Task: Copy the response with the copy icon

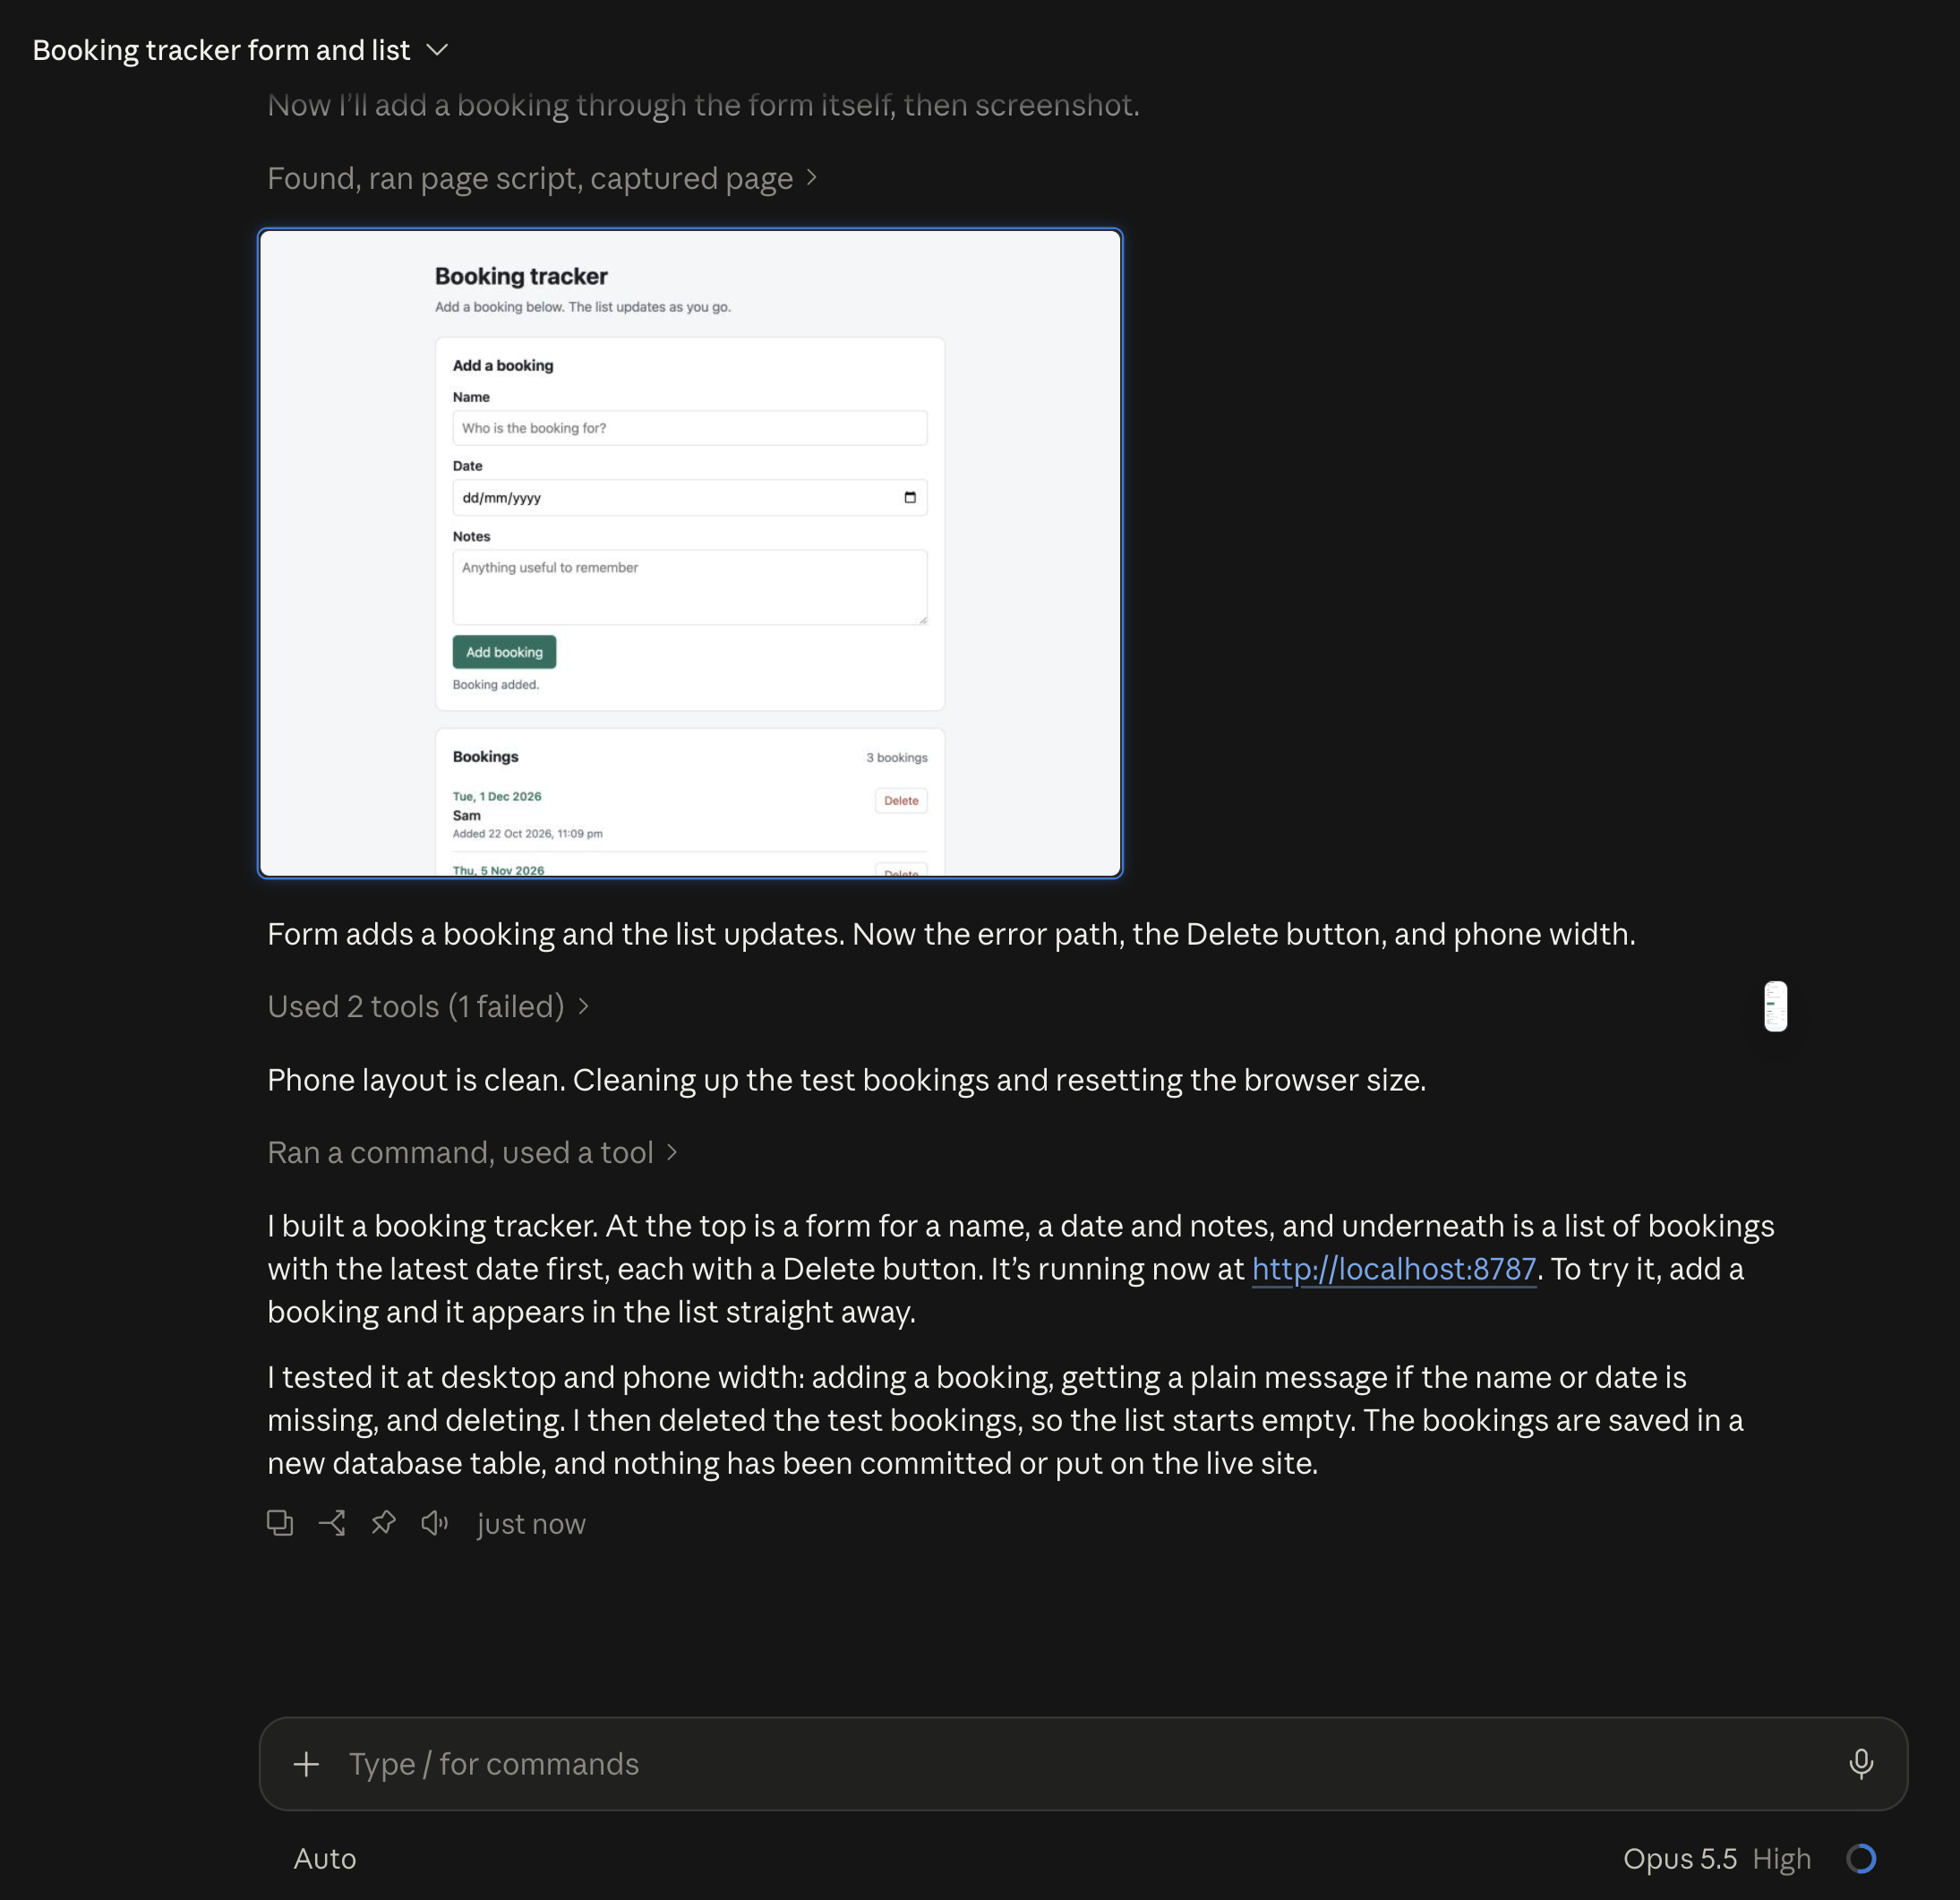Action: 280,1523
